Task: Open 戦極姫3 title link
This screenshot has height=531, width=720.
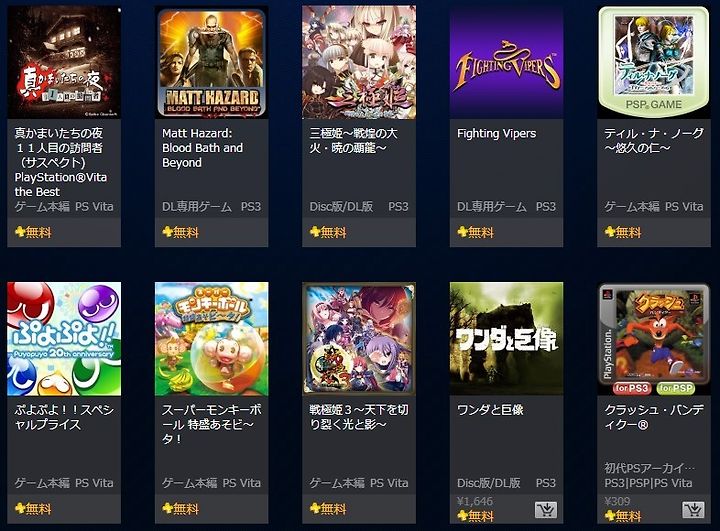Action: 359,417
